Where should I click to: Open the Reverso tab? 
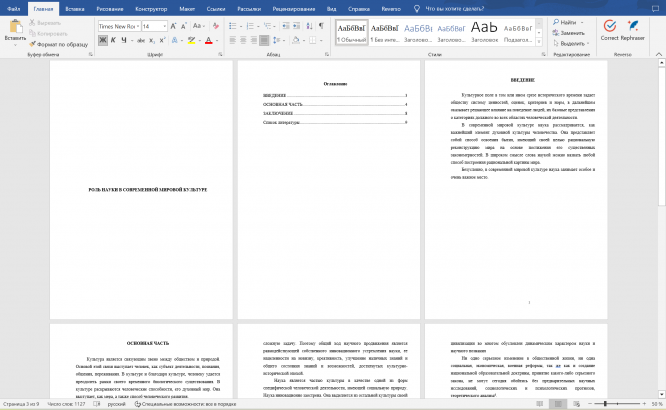(x=391, y=8)
